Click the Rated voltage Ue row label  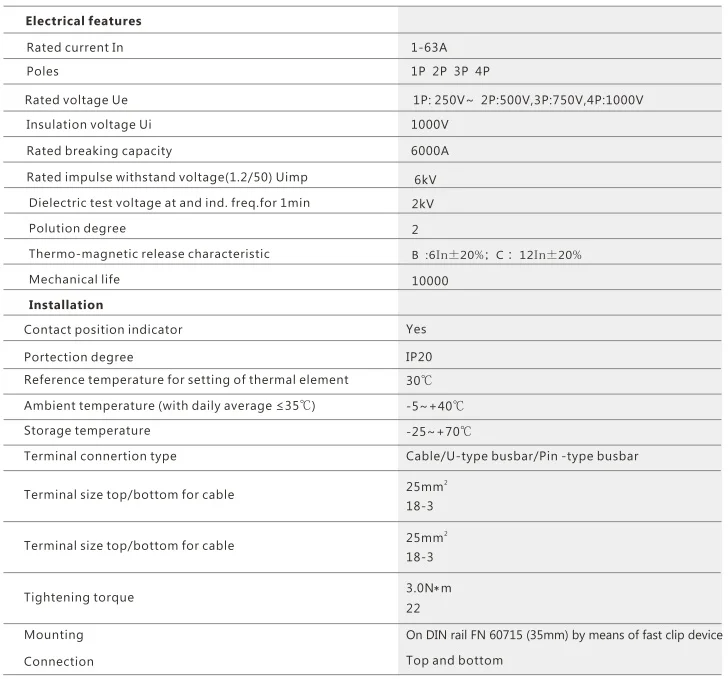(76, 100)
